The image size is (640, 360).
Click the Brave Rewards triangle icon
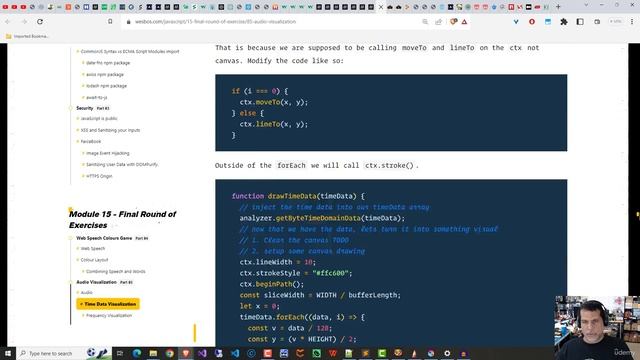coord(464,22)
